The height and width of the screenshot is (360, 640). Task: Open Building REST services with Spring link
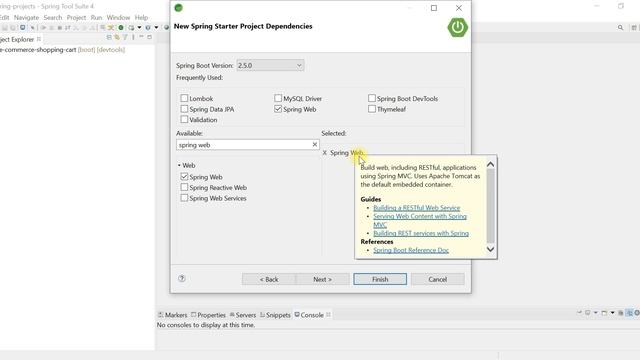pyautogui.click(x=421, y=233)
